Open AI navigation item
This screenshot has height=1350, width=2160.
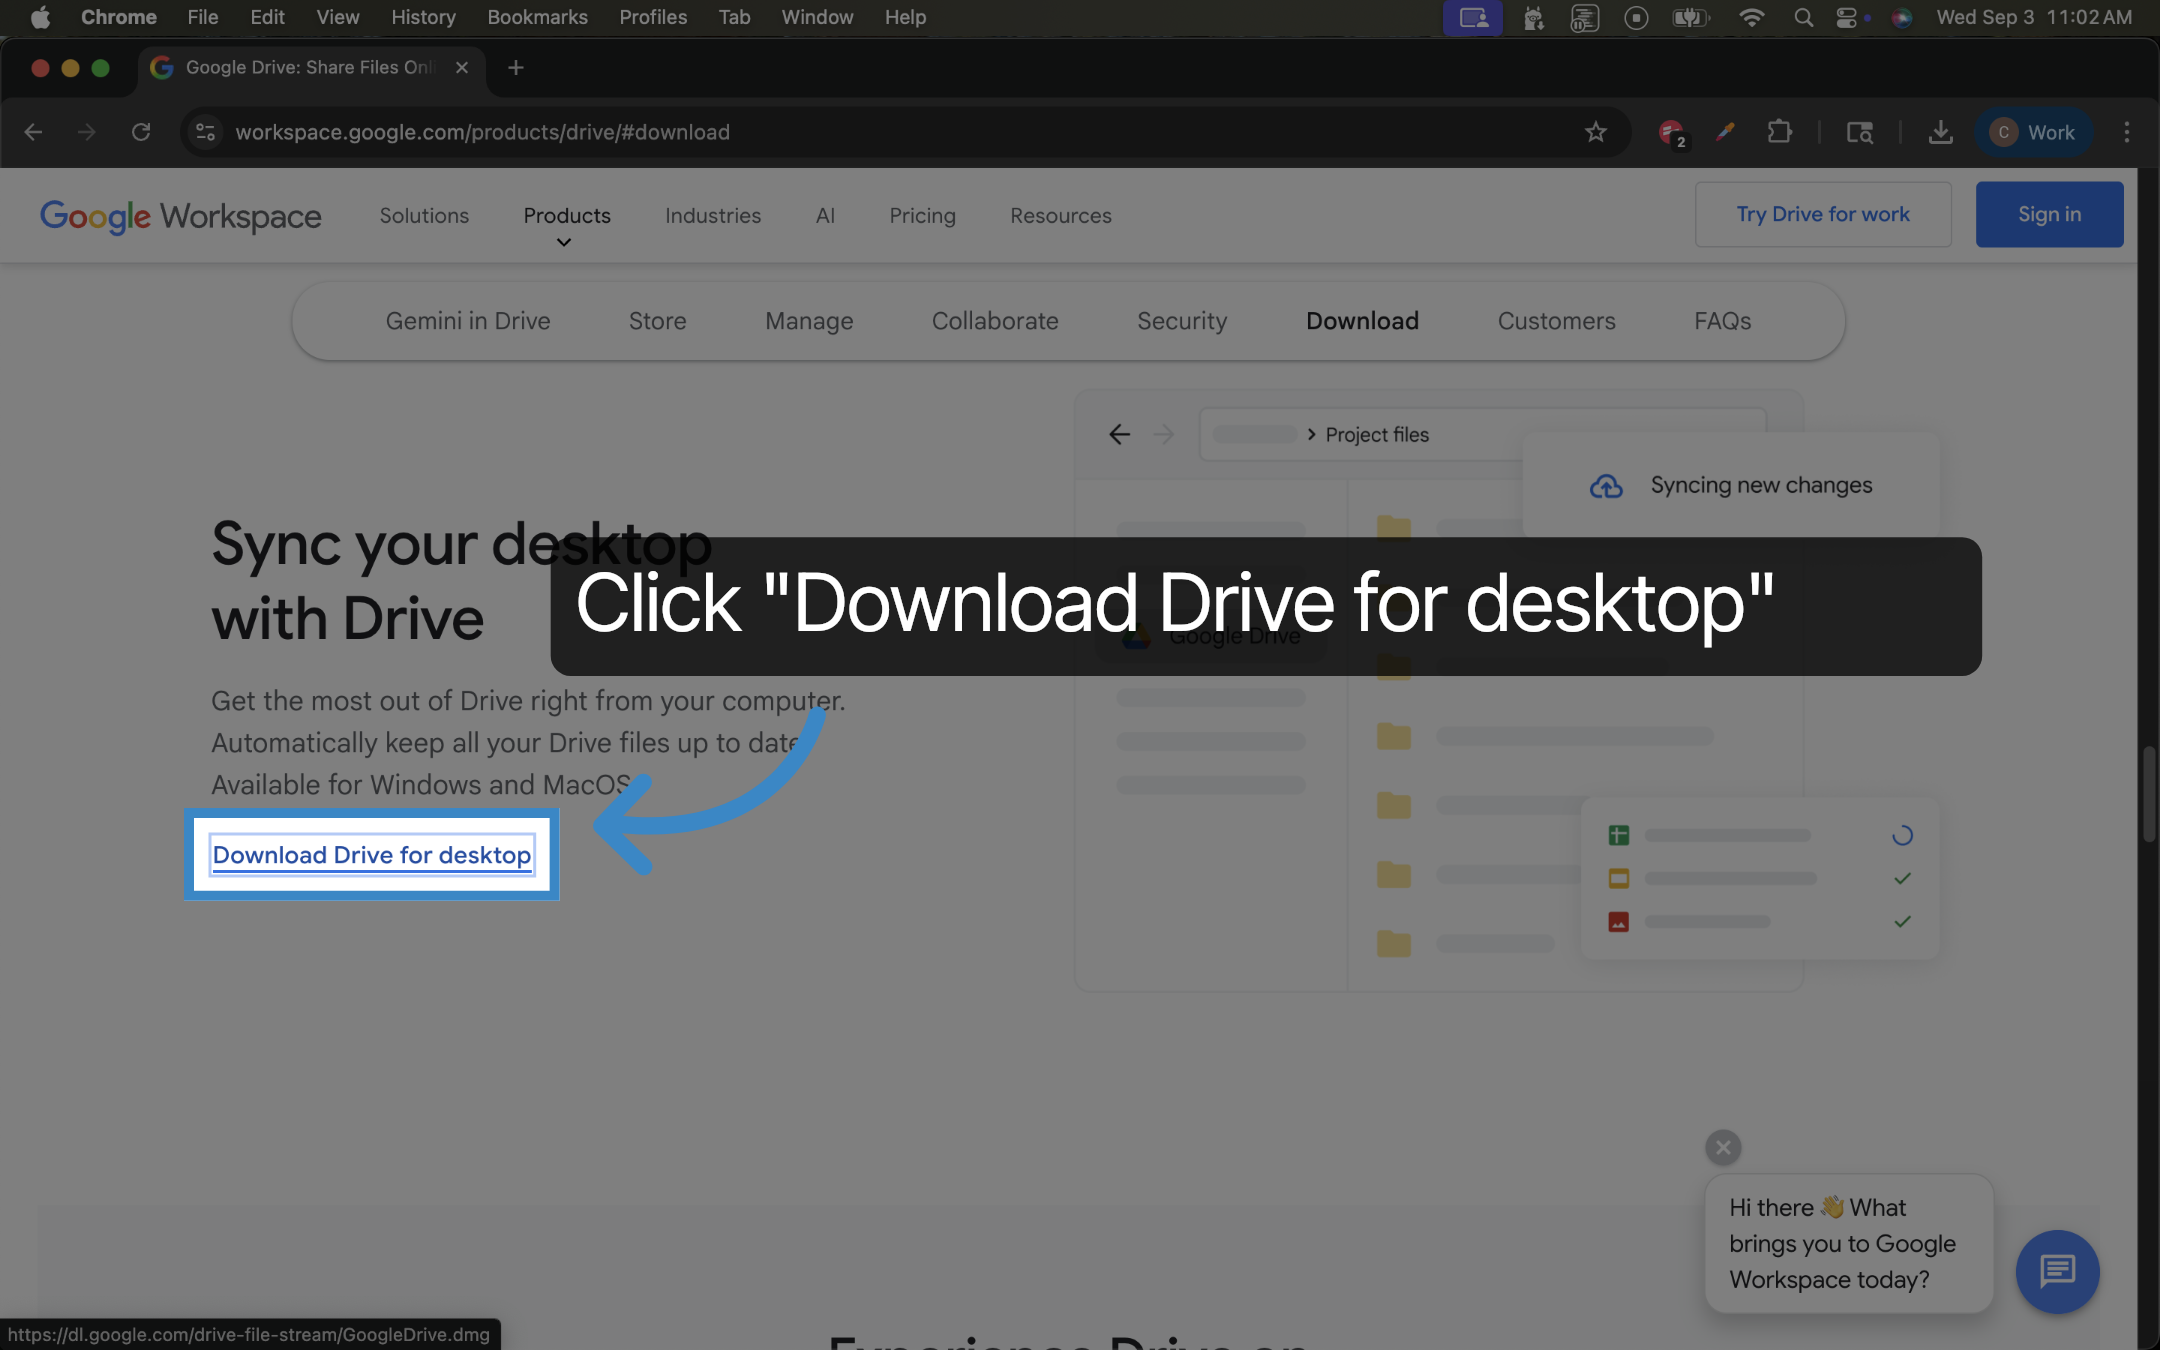click(x=825, y=215)
